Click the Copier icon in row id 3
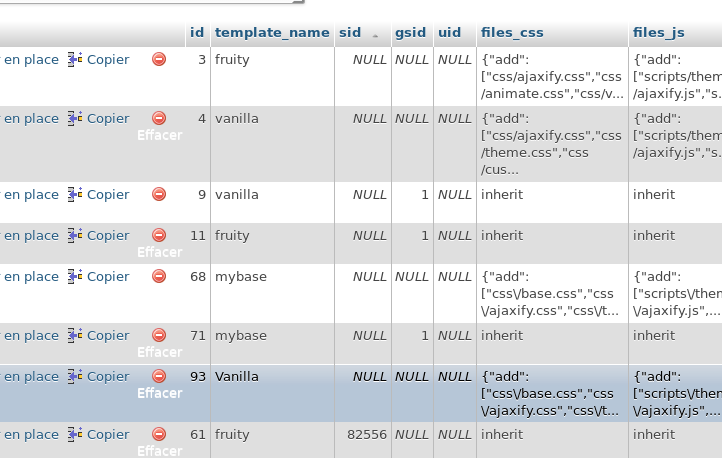Screen dimensions: 722x458 (75, 60)
